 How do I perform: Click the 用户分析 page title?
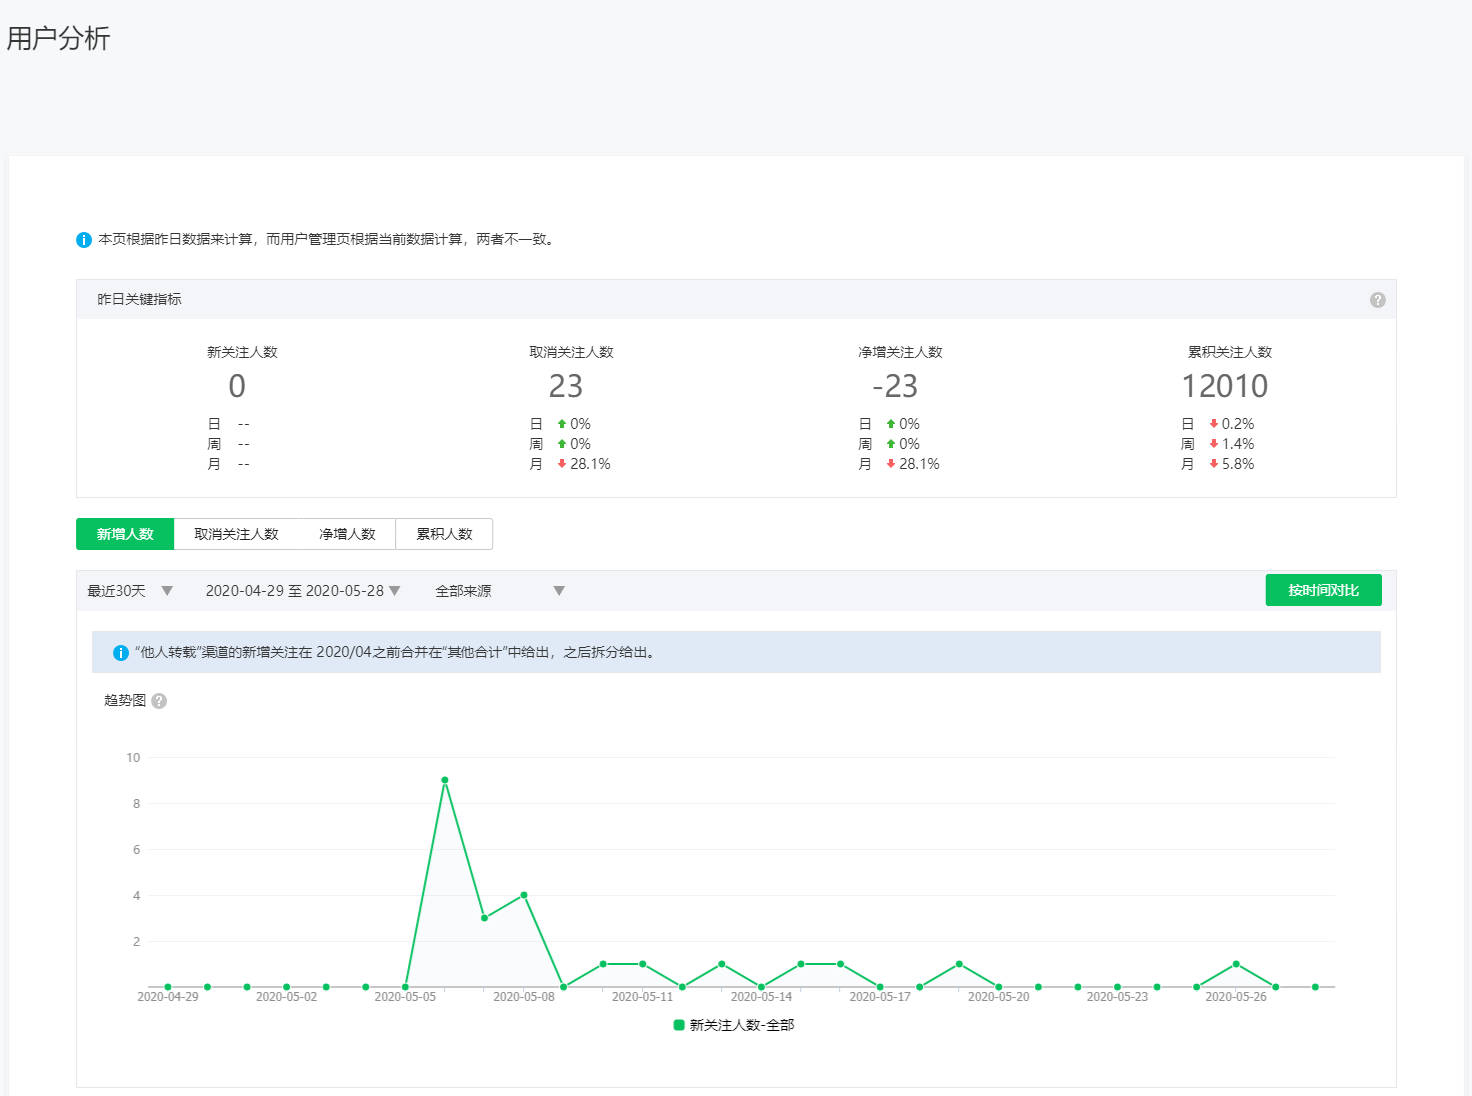58,38
